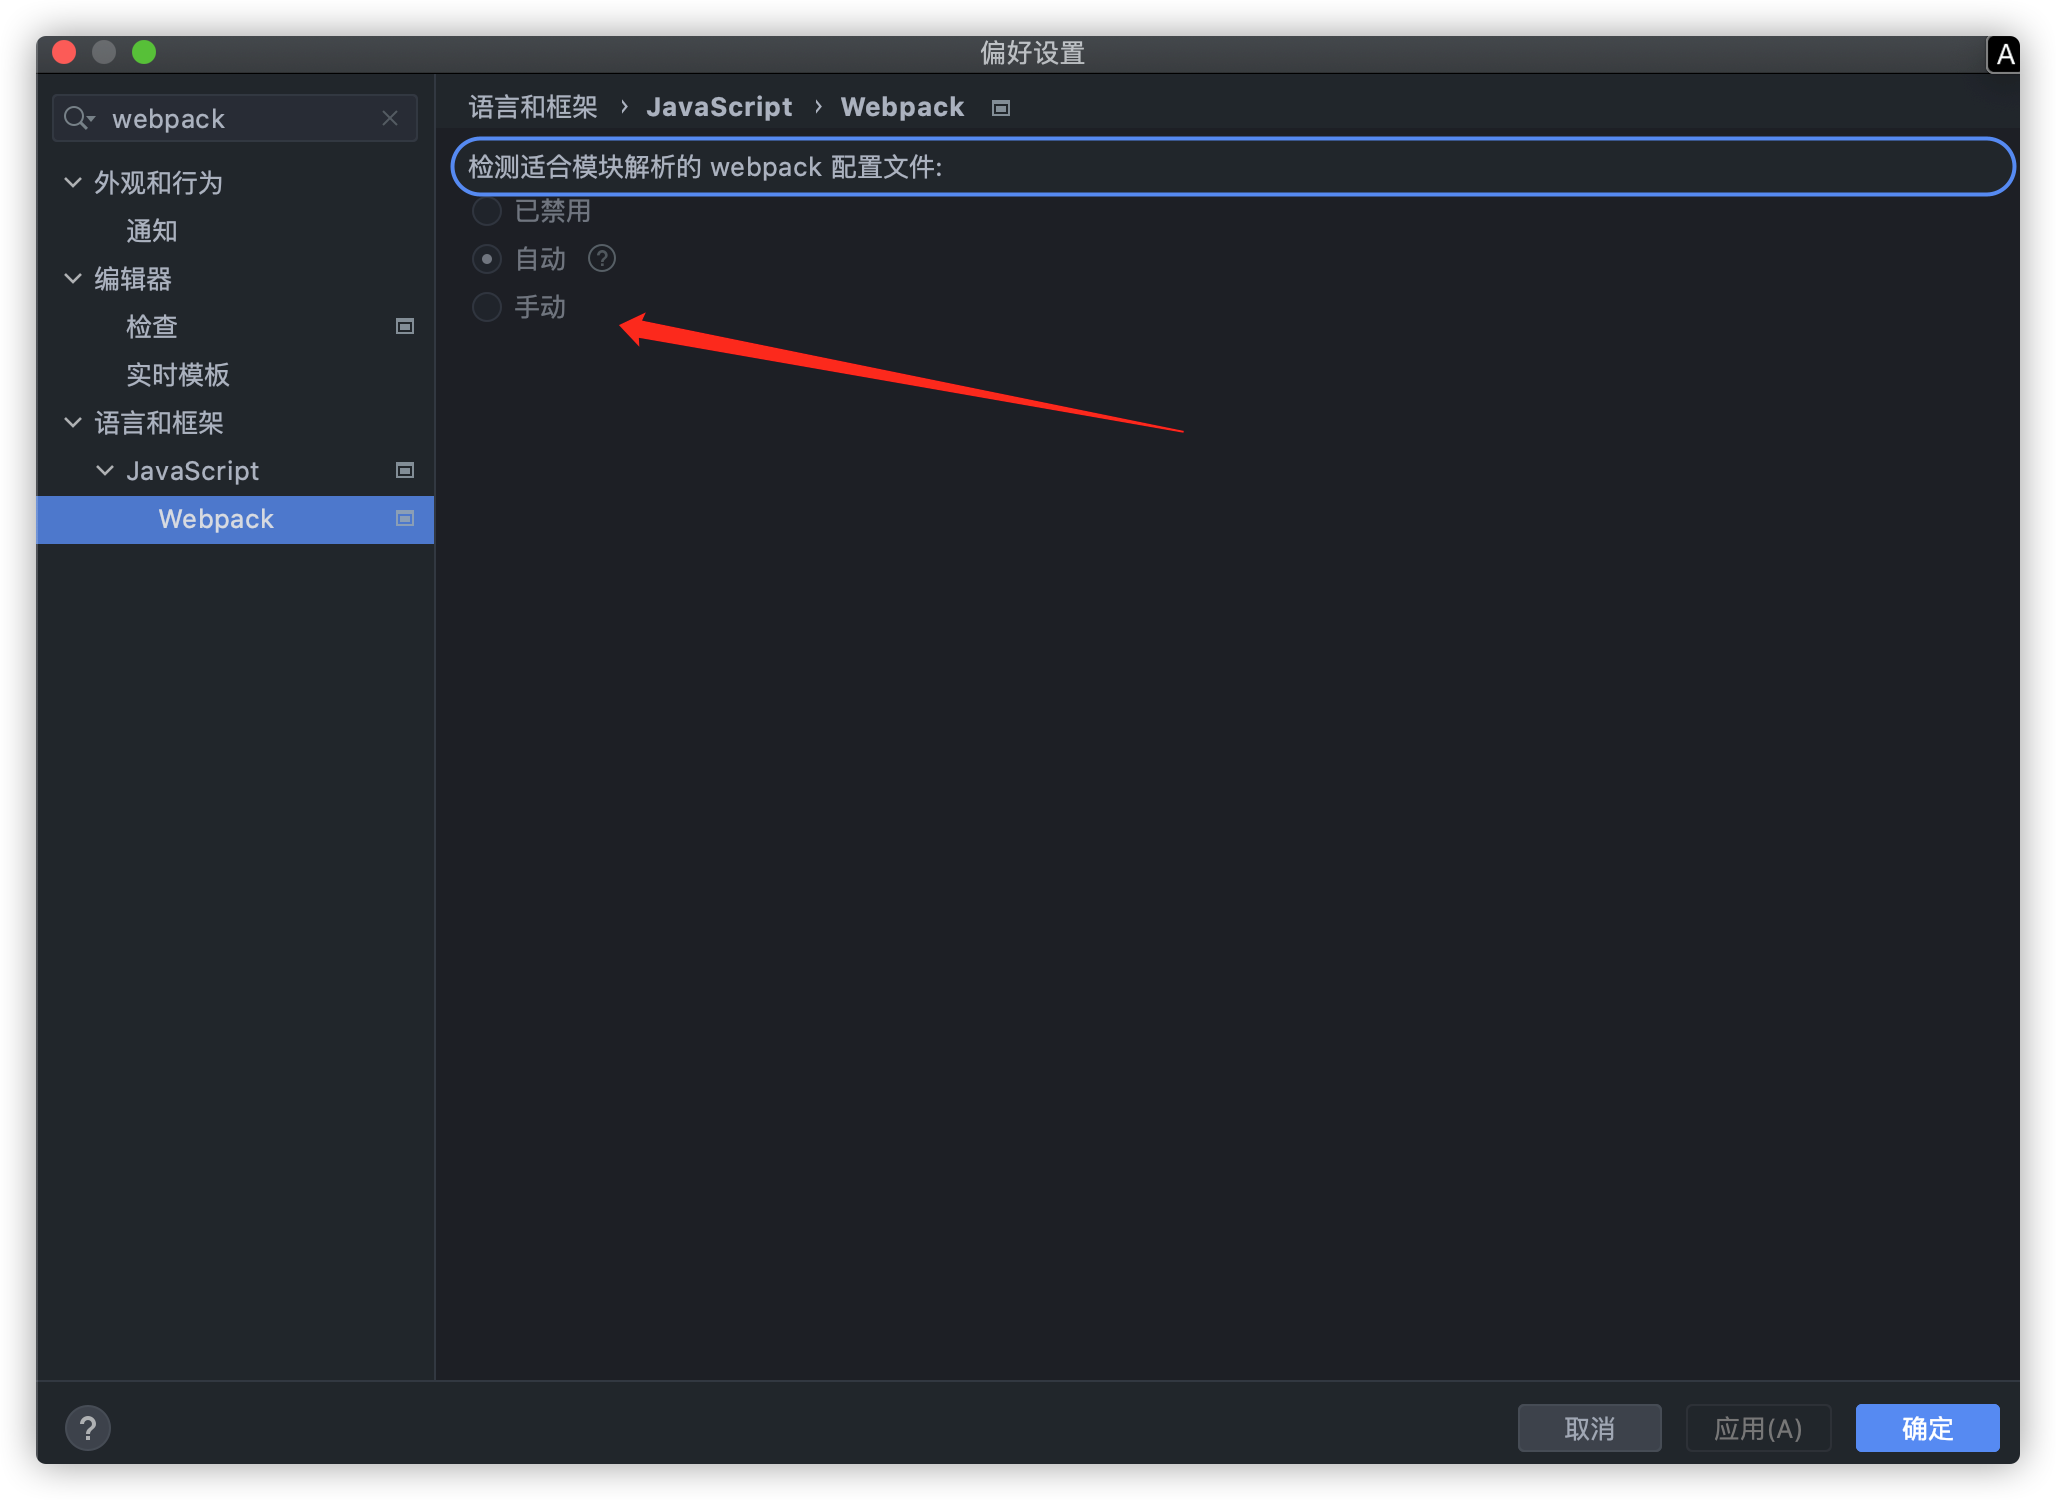The height and width of the screenshot is (1500, 2056).
Task: Open the help question mark button
Action: (x=88, y=1428)
